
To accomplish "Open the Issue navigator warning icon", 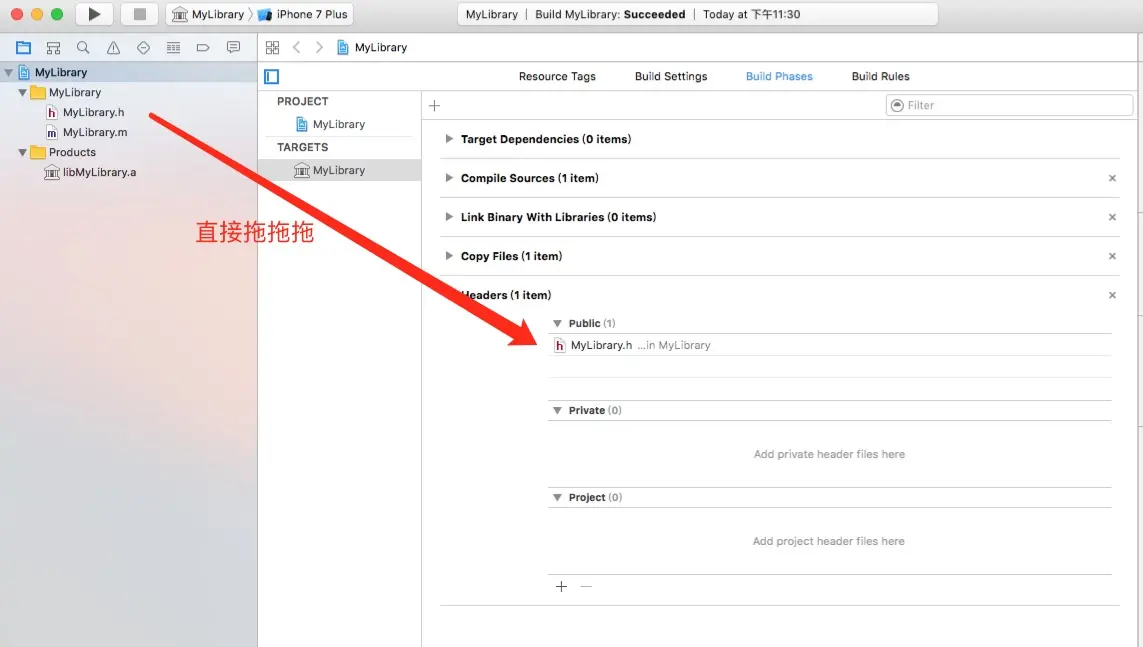I will [114, 47].
